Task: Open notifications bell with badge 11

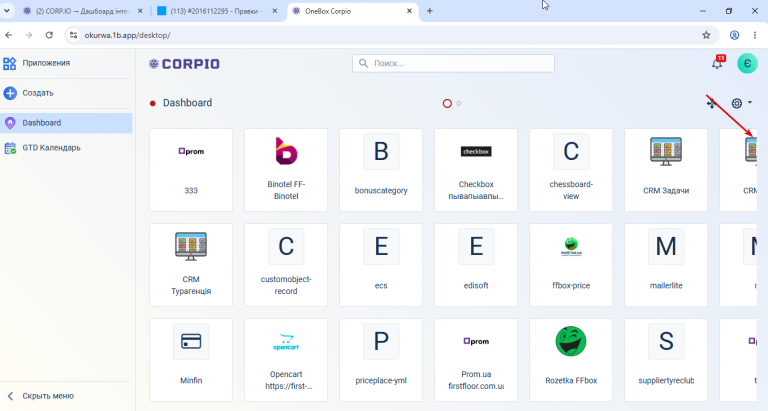Action: tap(718, 63)
